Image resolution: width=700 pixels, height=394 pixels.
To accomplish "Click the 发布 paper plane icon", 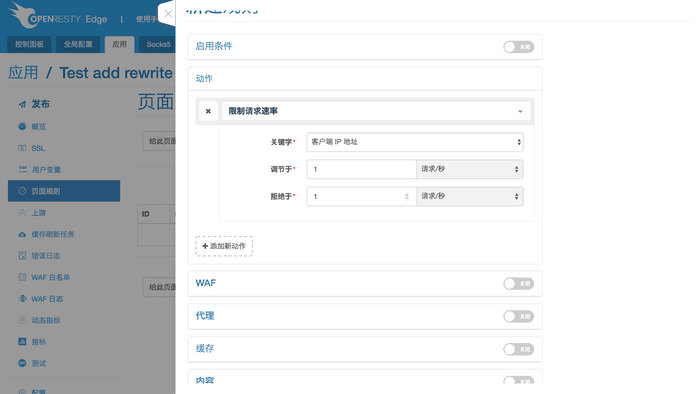I will 22,104.
